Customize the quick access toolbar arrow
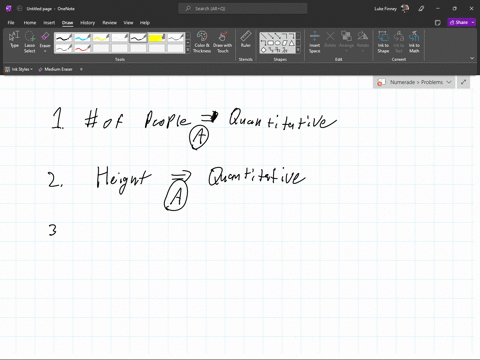This screenshot has width=480, height=360. coord(81,69)
